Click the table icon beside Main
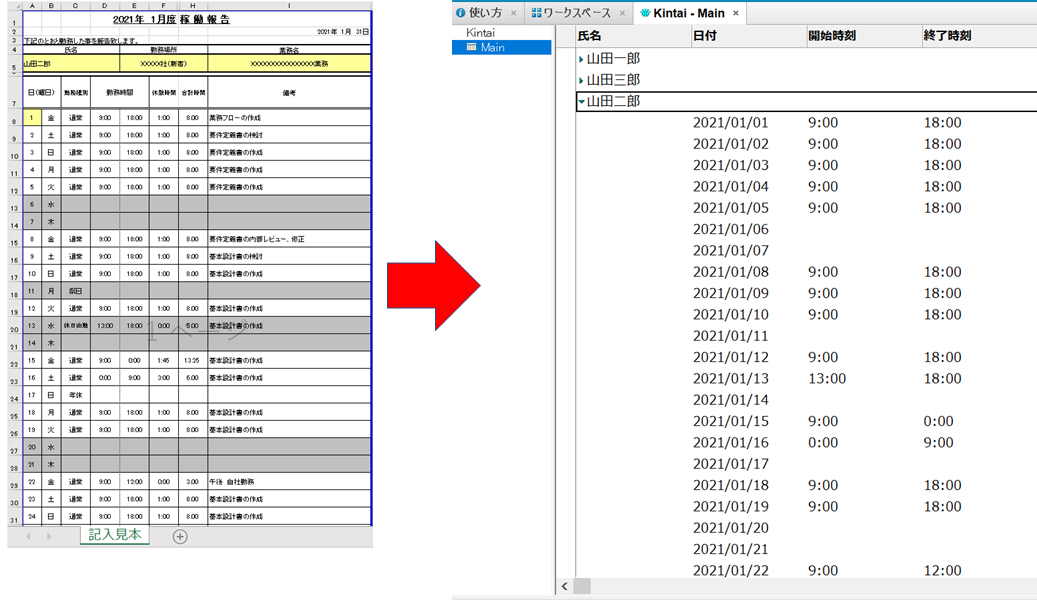 tap(472, 48)
